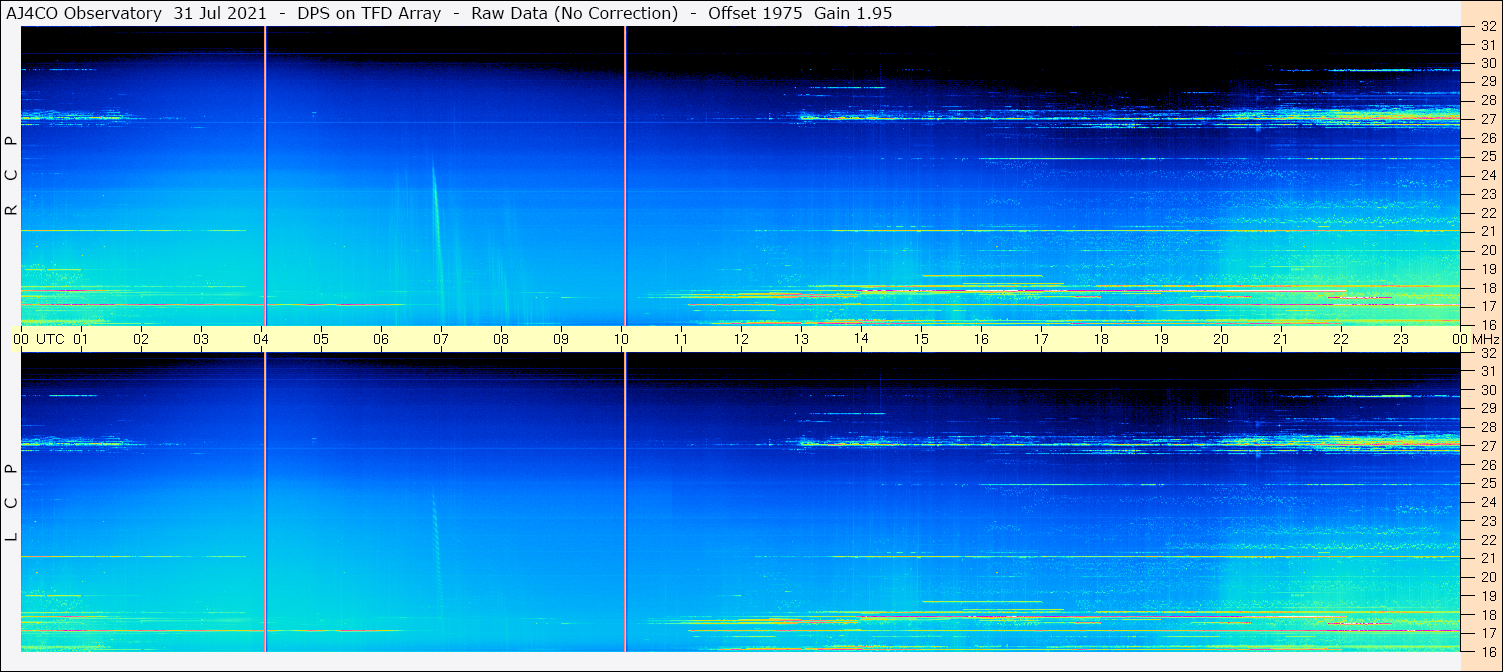Click hour "20" on UTC time axis
Viewport: 1503px width, 672px height.
pos(1221,339)
